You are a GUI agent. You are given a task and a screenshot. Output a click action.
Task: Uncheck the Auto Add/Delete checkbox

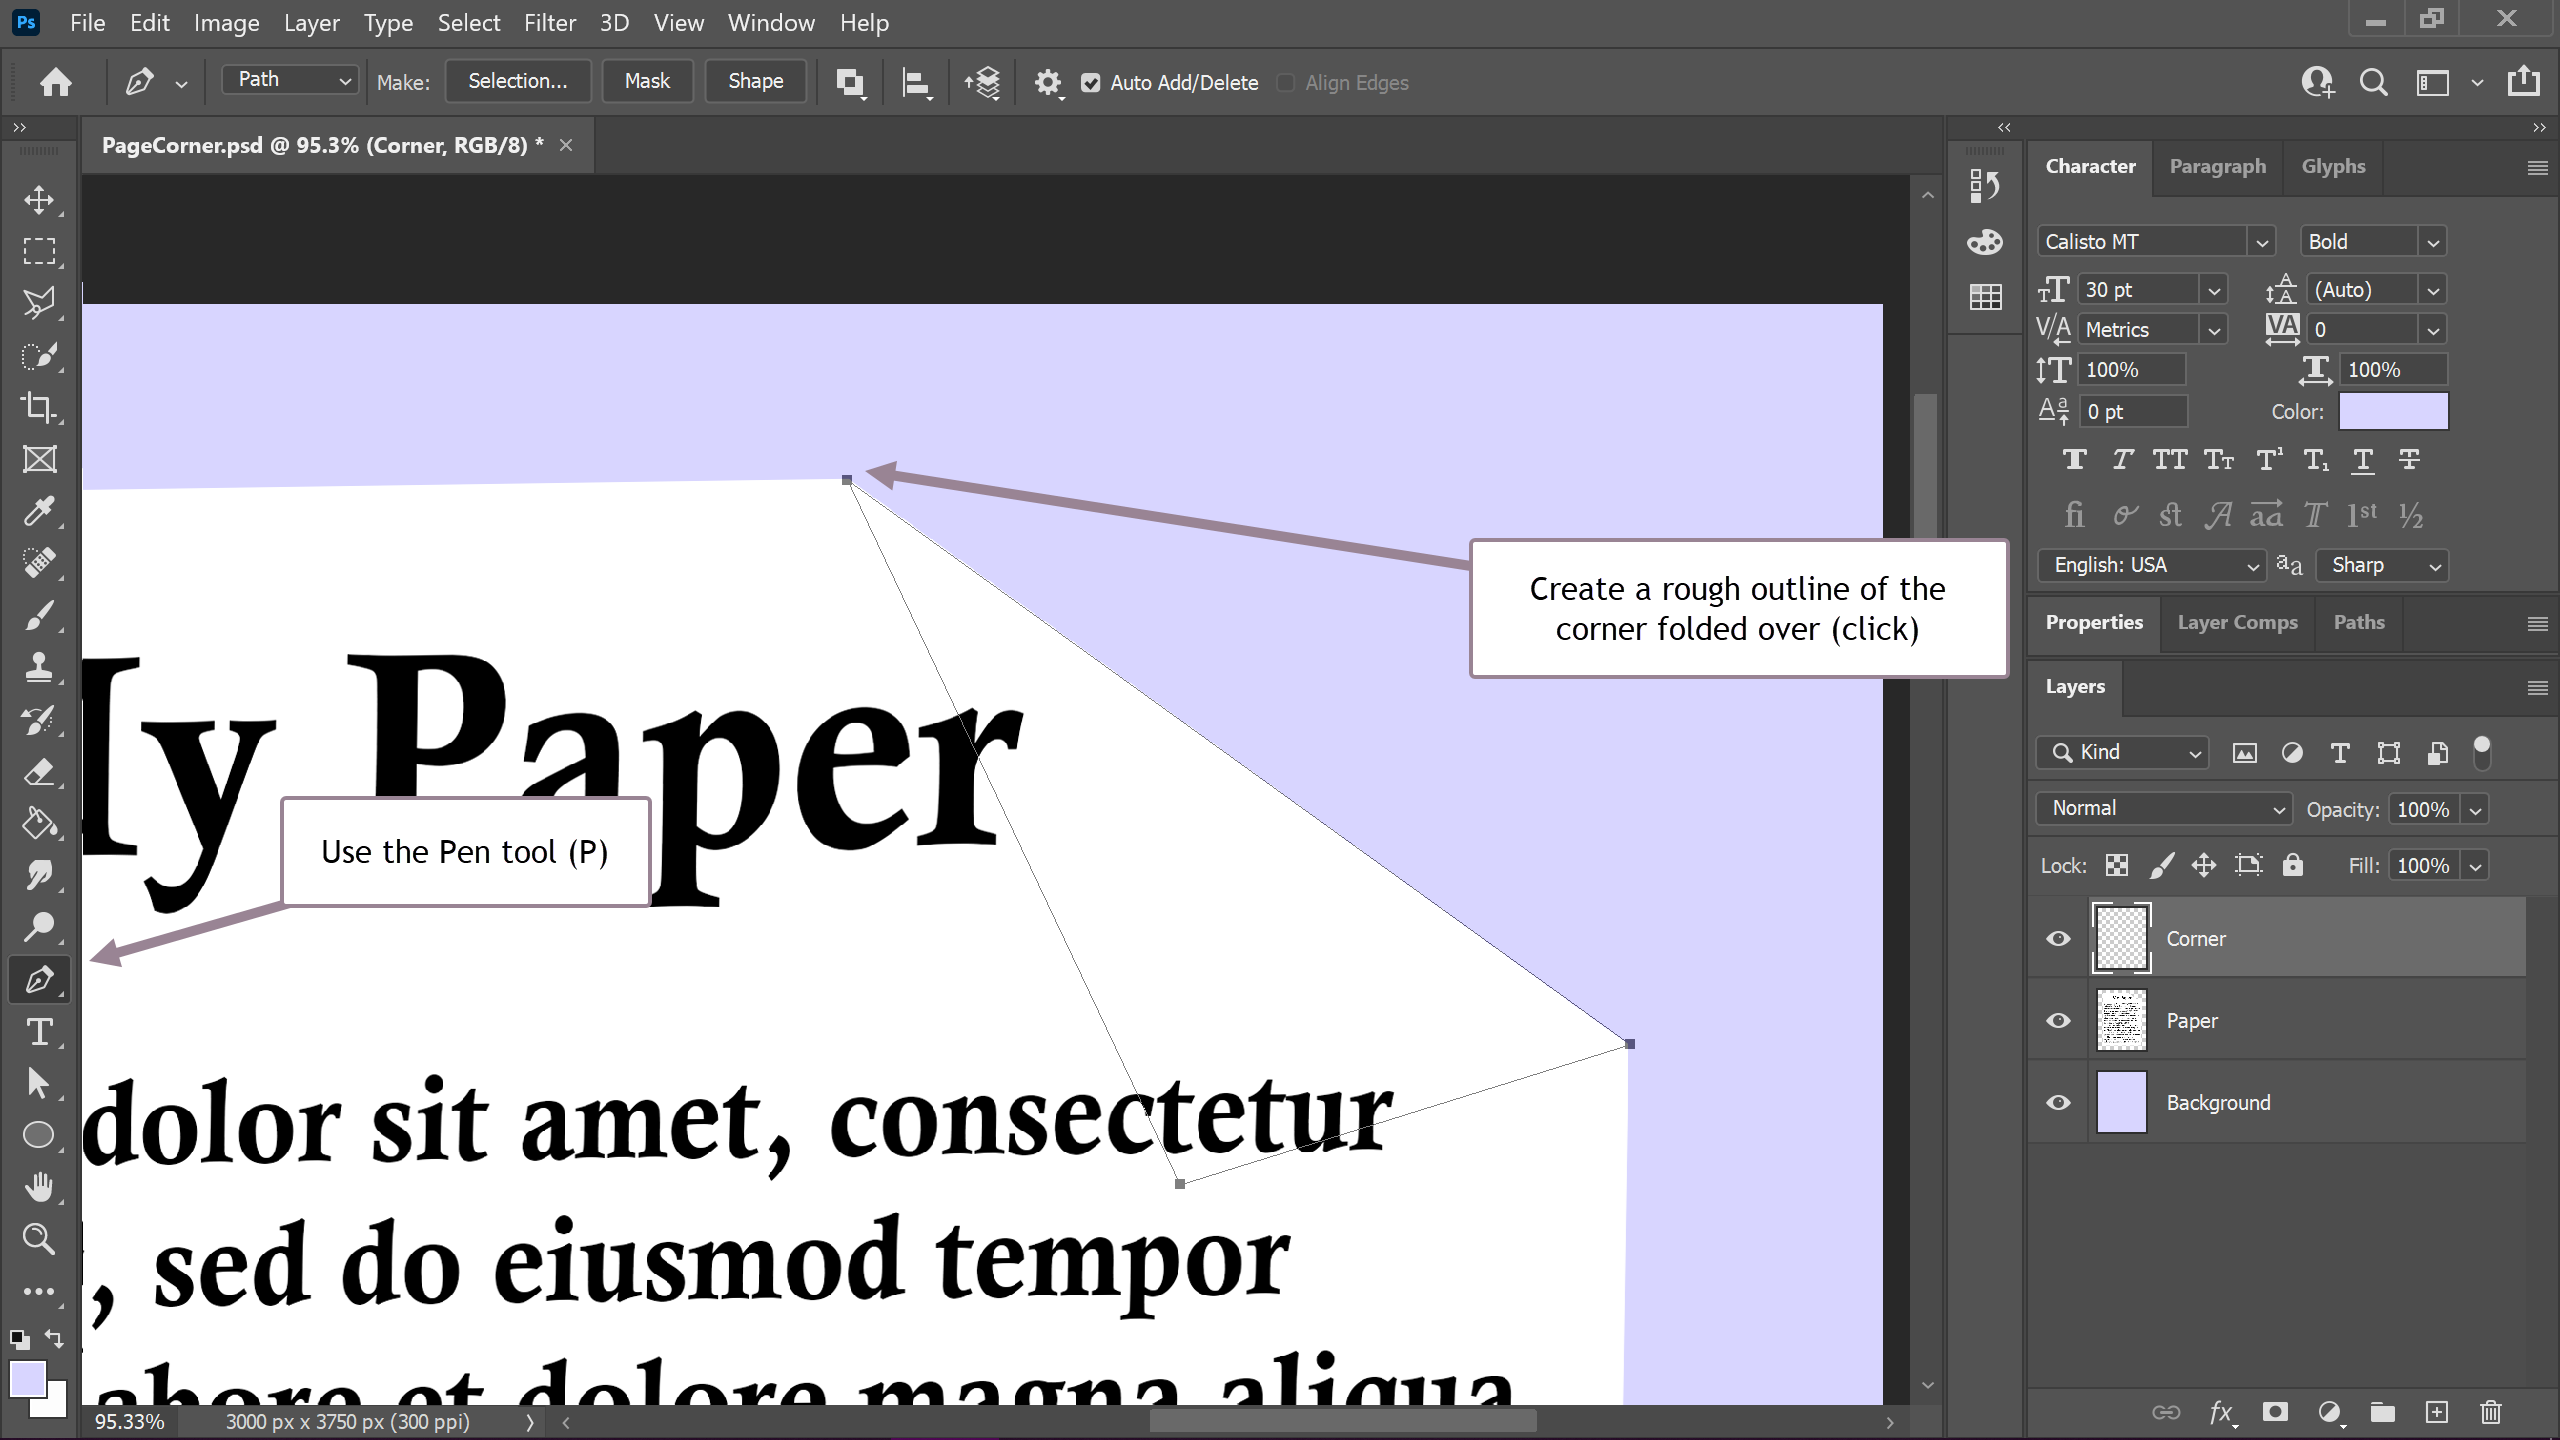pyautogui.click(x=1091, y=83)
